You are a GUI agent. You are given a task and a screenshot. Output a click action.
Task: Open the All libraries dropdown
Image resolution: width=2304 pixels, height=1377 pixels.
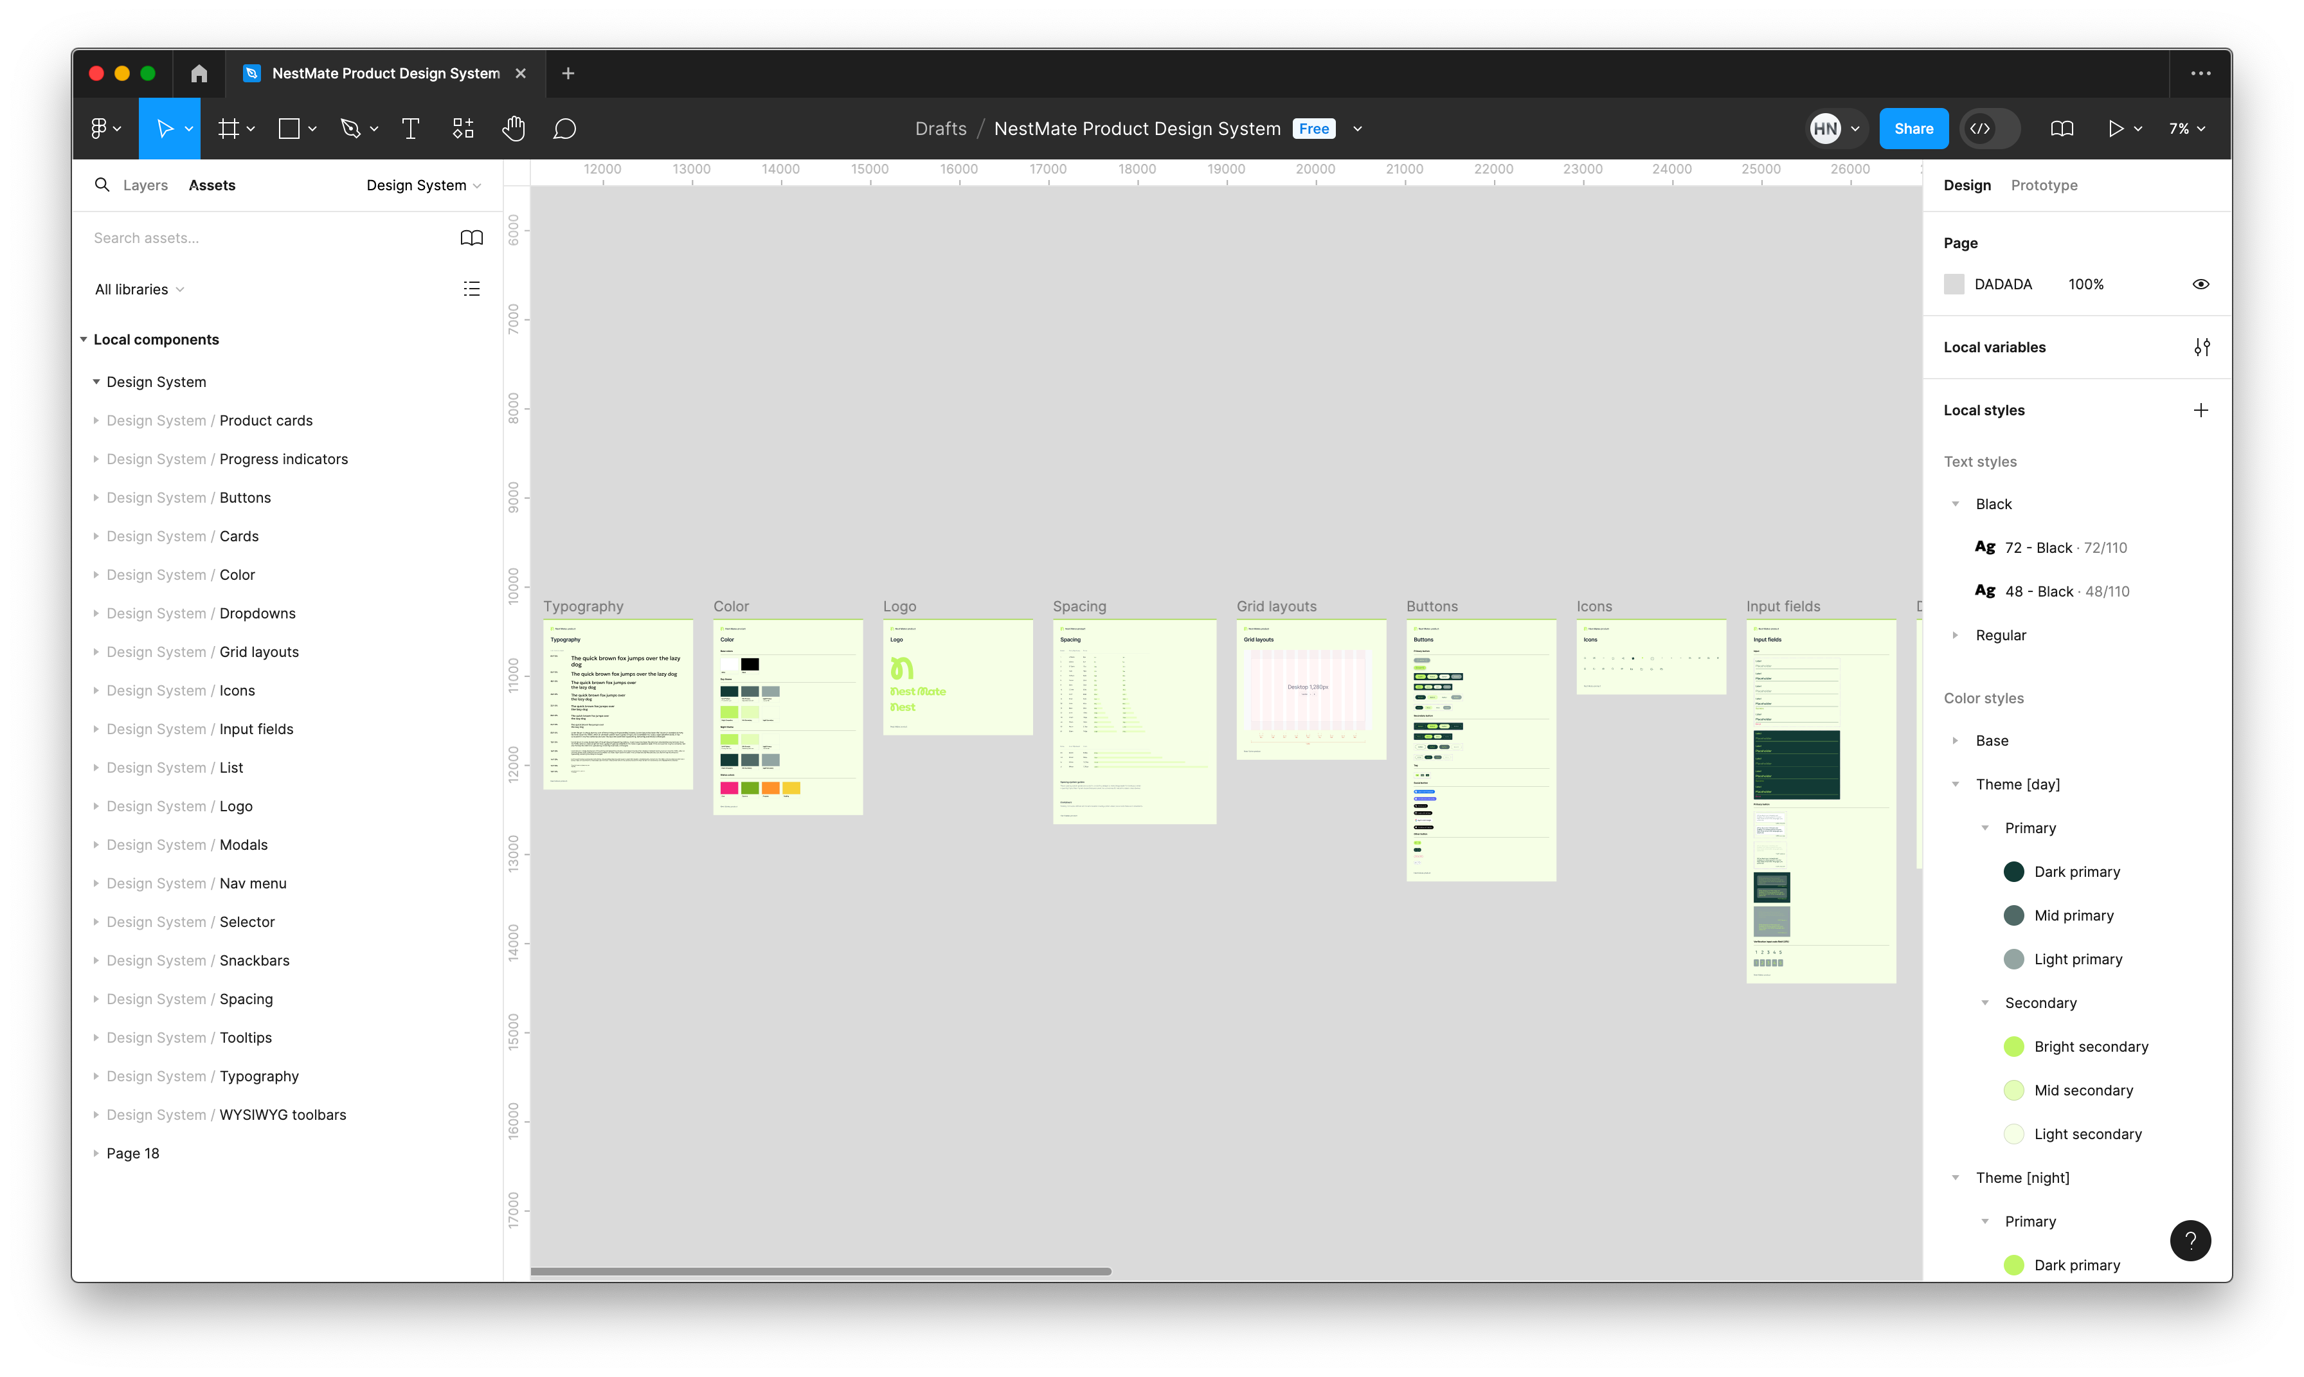pyautogui.click(x=139, y=289)
